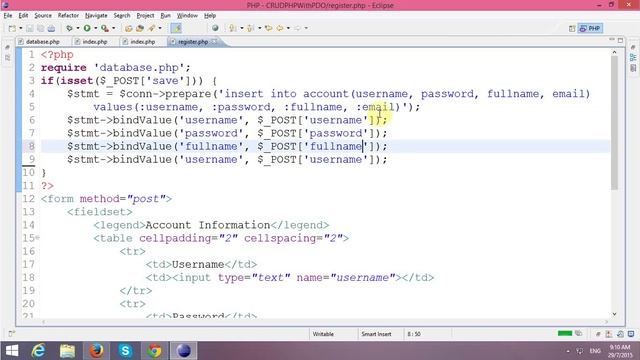
Task: Click the Forward navigation arrow icon
Action: 298,28
